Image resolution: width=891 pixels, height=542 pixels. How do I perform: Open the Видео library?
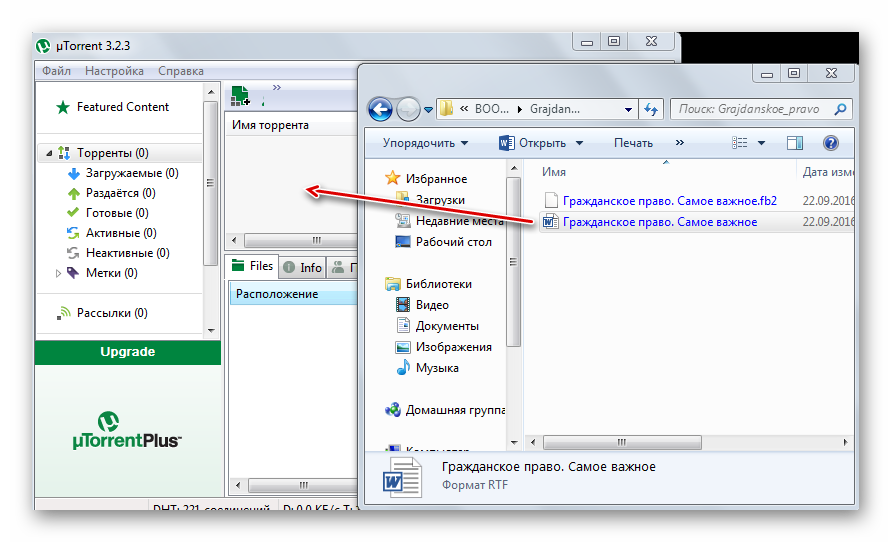point(422,305)
